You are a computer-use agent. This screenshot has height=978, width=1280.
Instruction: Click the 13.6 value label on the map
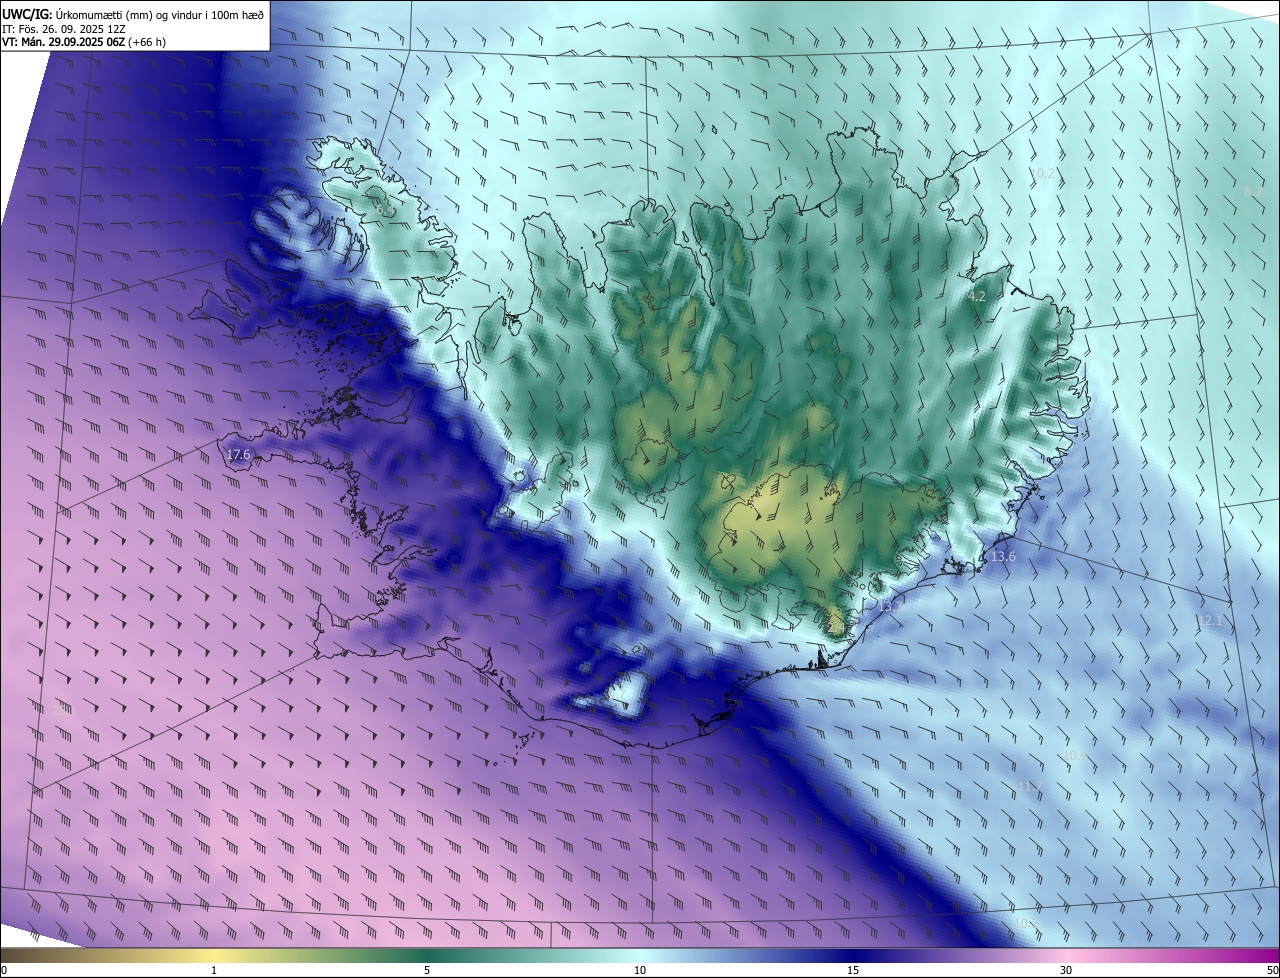[x=1003, y=557]
